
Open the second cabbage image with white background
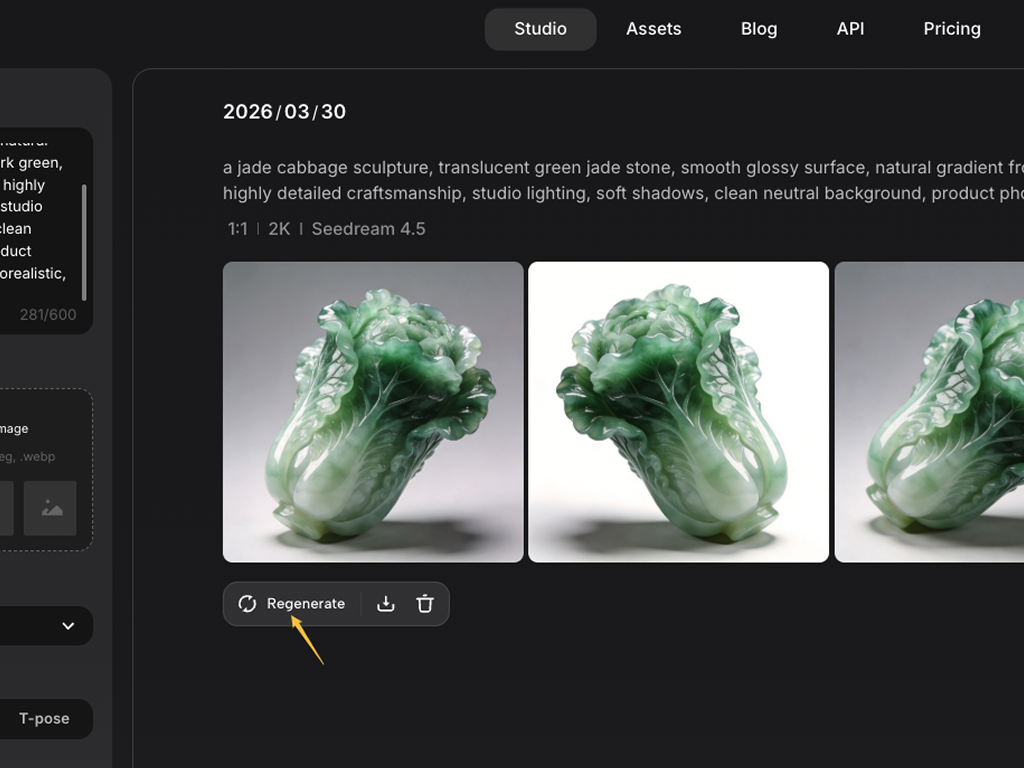click(x=678, y=412)
